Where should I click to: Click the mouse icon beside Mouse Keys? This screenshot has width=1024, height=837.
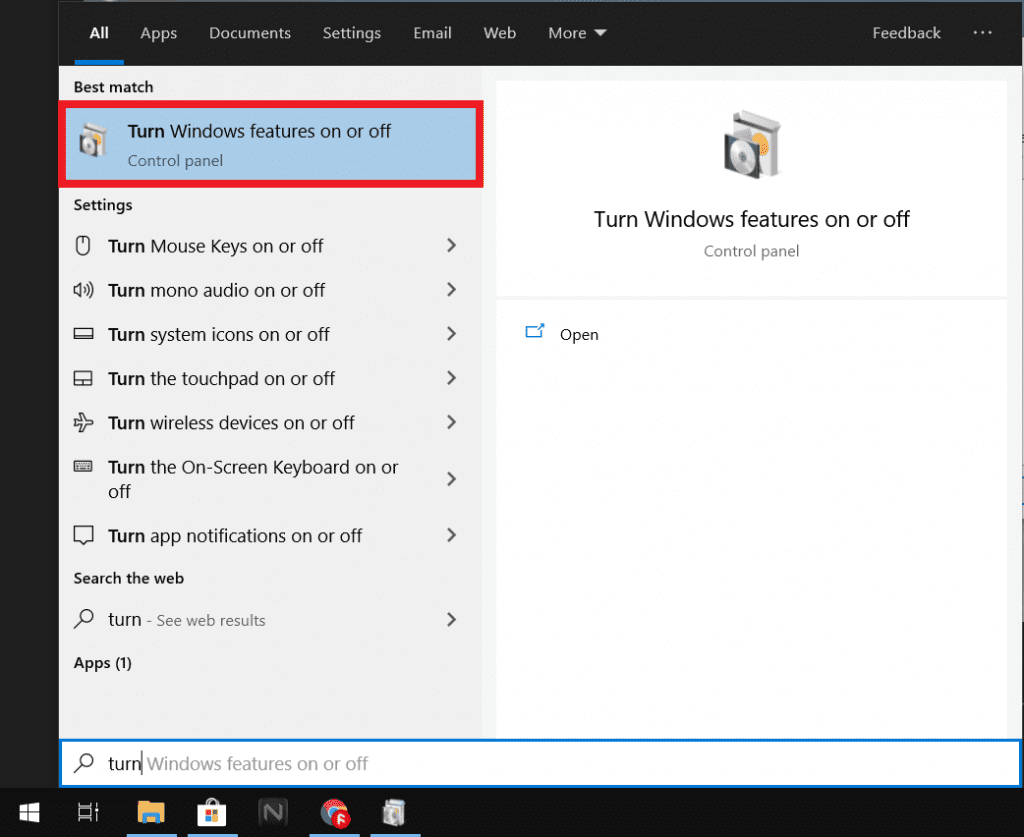point(83,245)
